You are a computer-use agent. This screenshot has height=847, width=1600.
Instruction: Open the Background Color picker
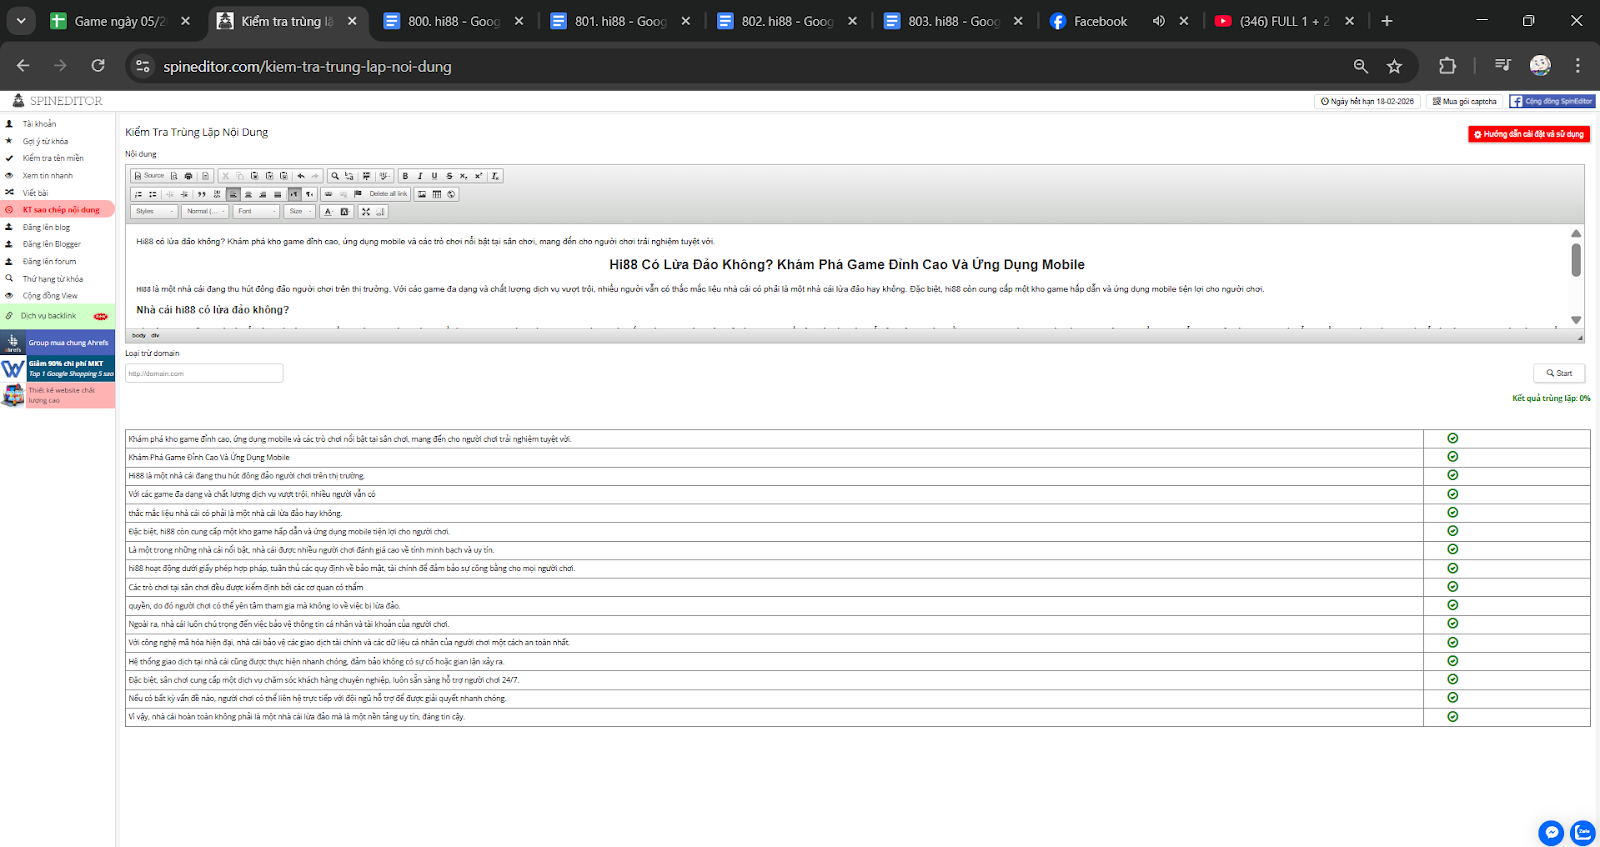(x=345, y=211)
